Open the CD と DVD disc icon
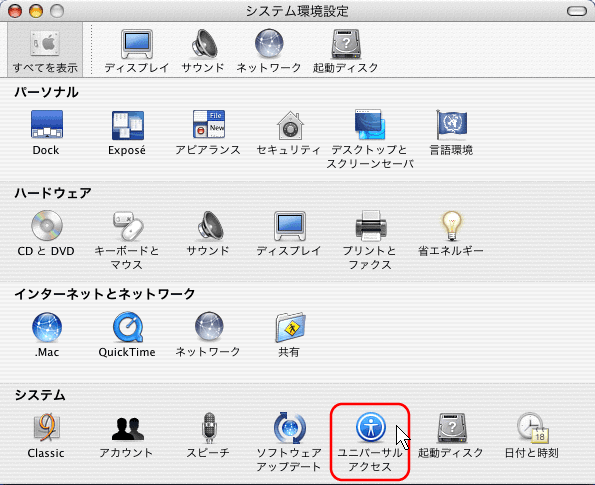 coord(46,225)
